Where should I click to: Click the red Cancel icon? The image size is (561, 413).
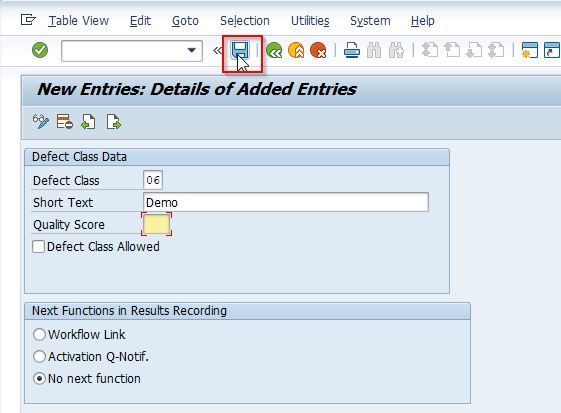pos(318,50)
